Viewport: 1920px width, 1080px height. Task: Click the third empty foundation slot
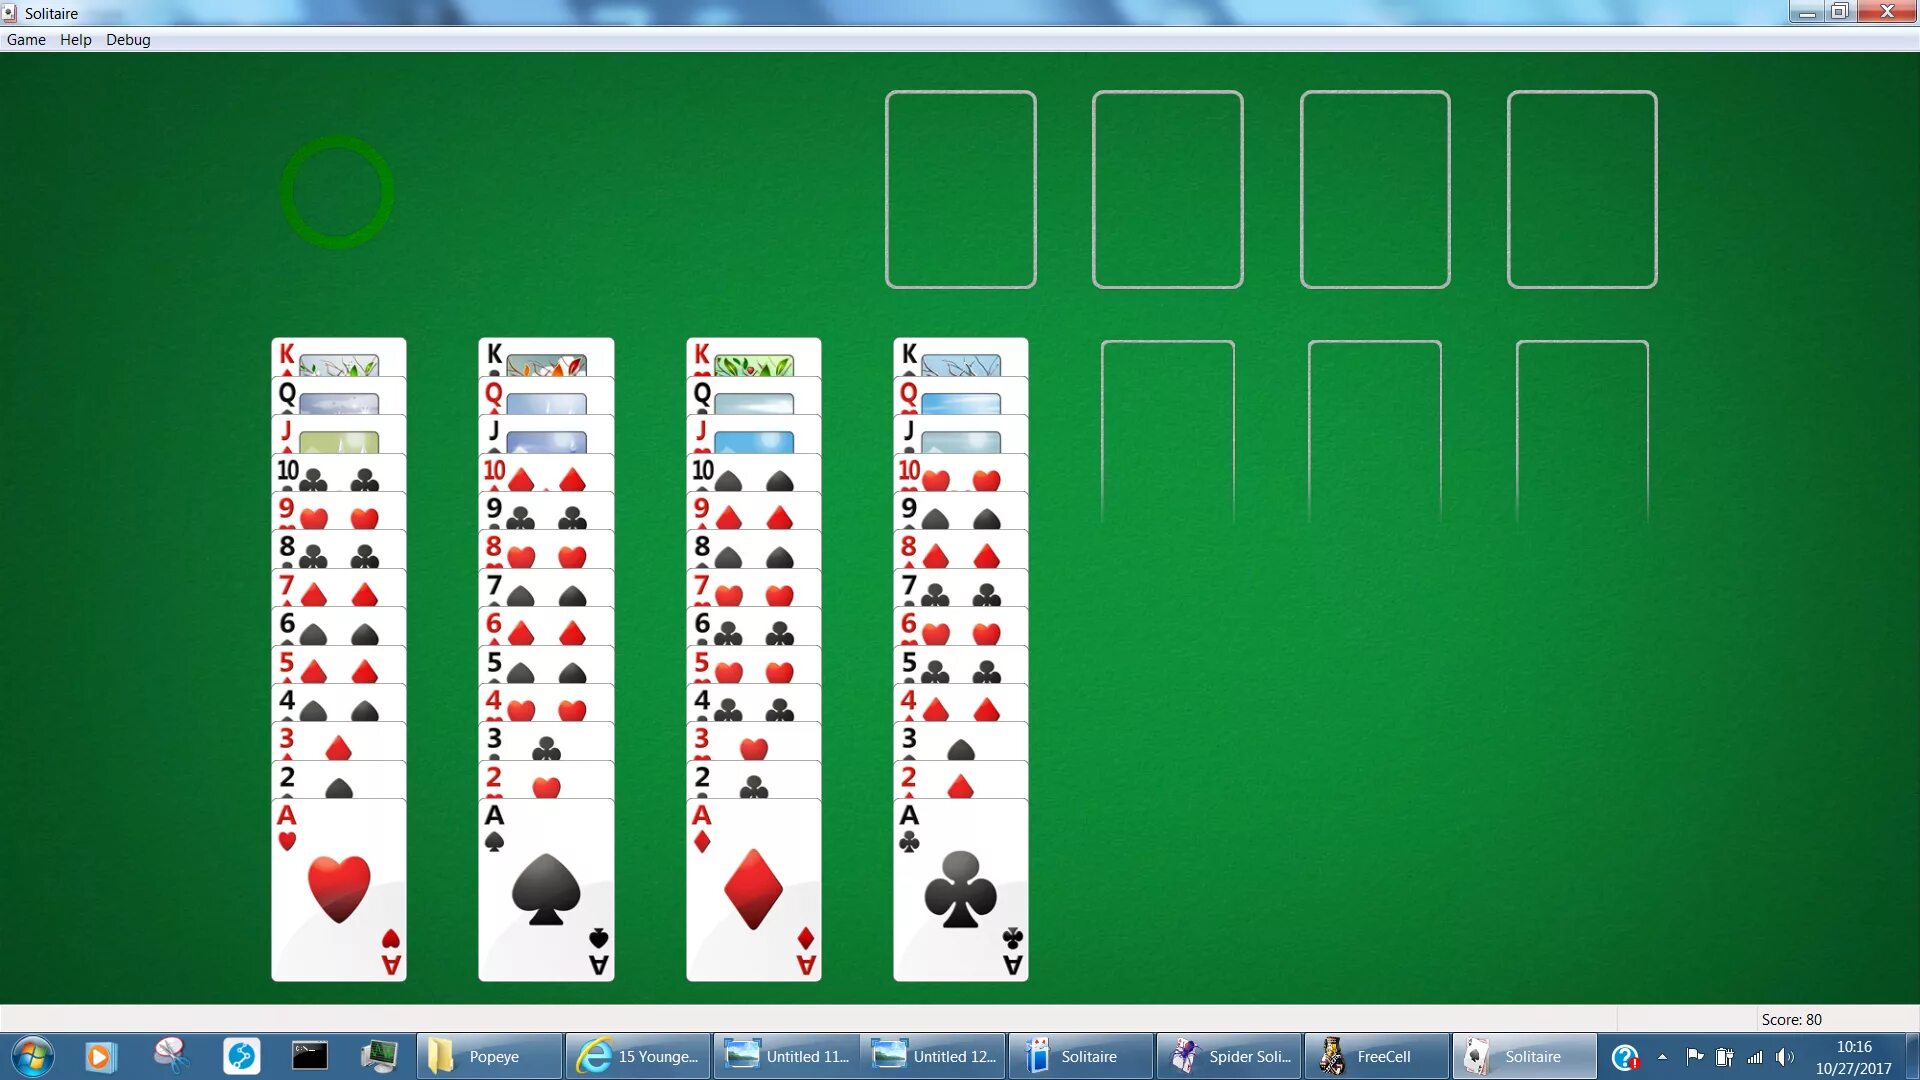click(x=1374, y=189)
